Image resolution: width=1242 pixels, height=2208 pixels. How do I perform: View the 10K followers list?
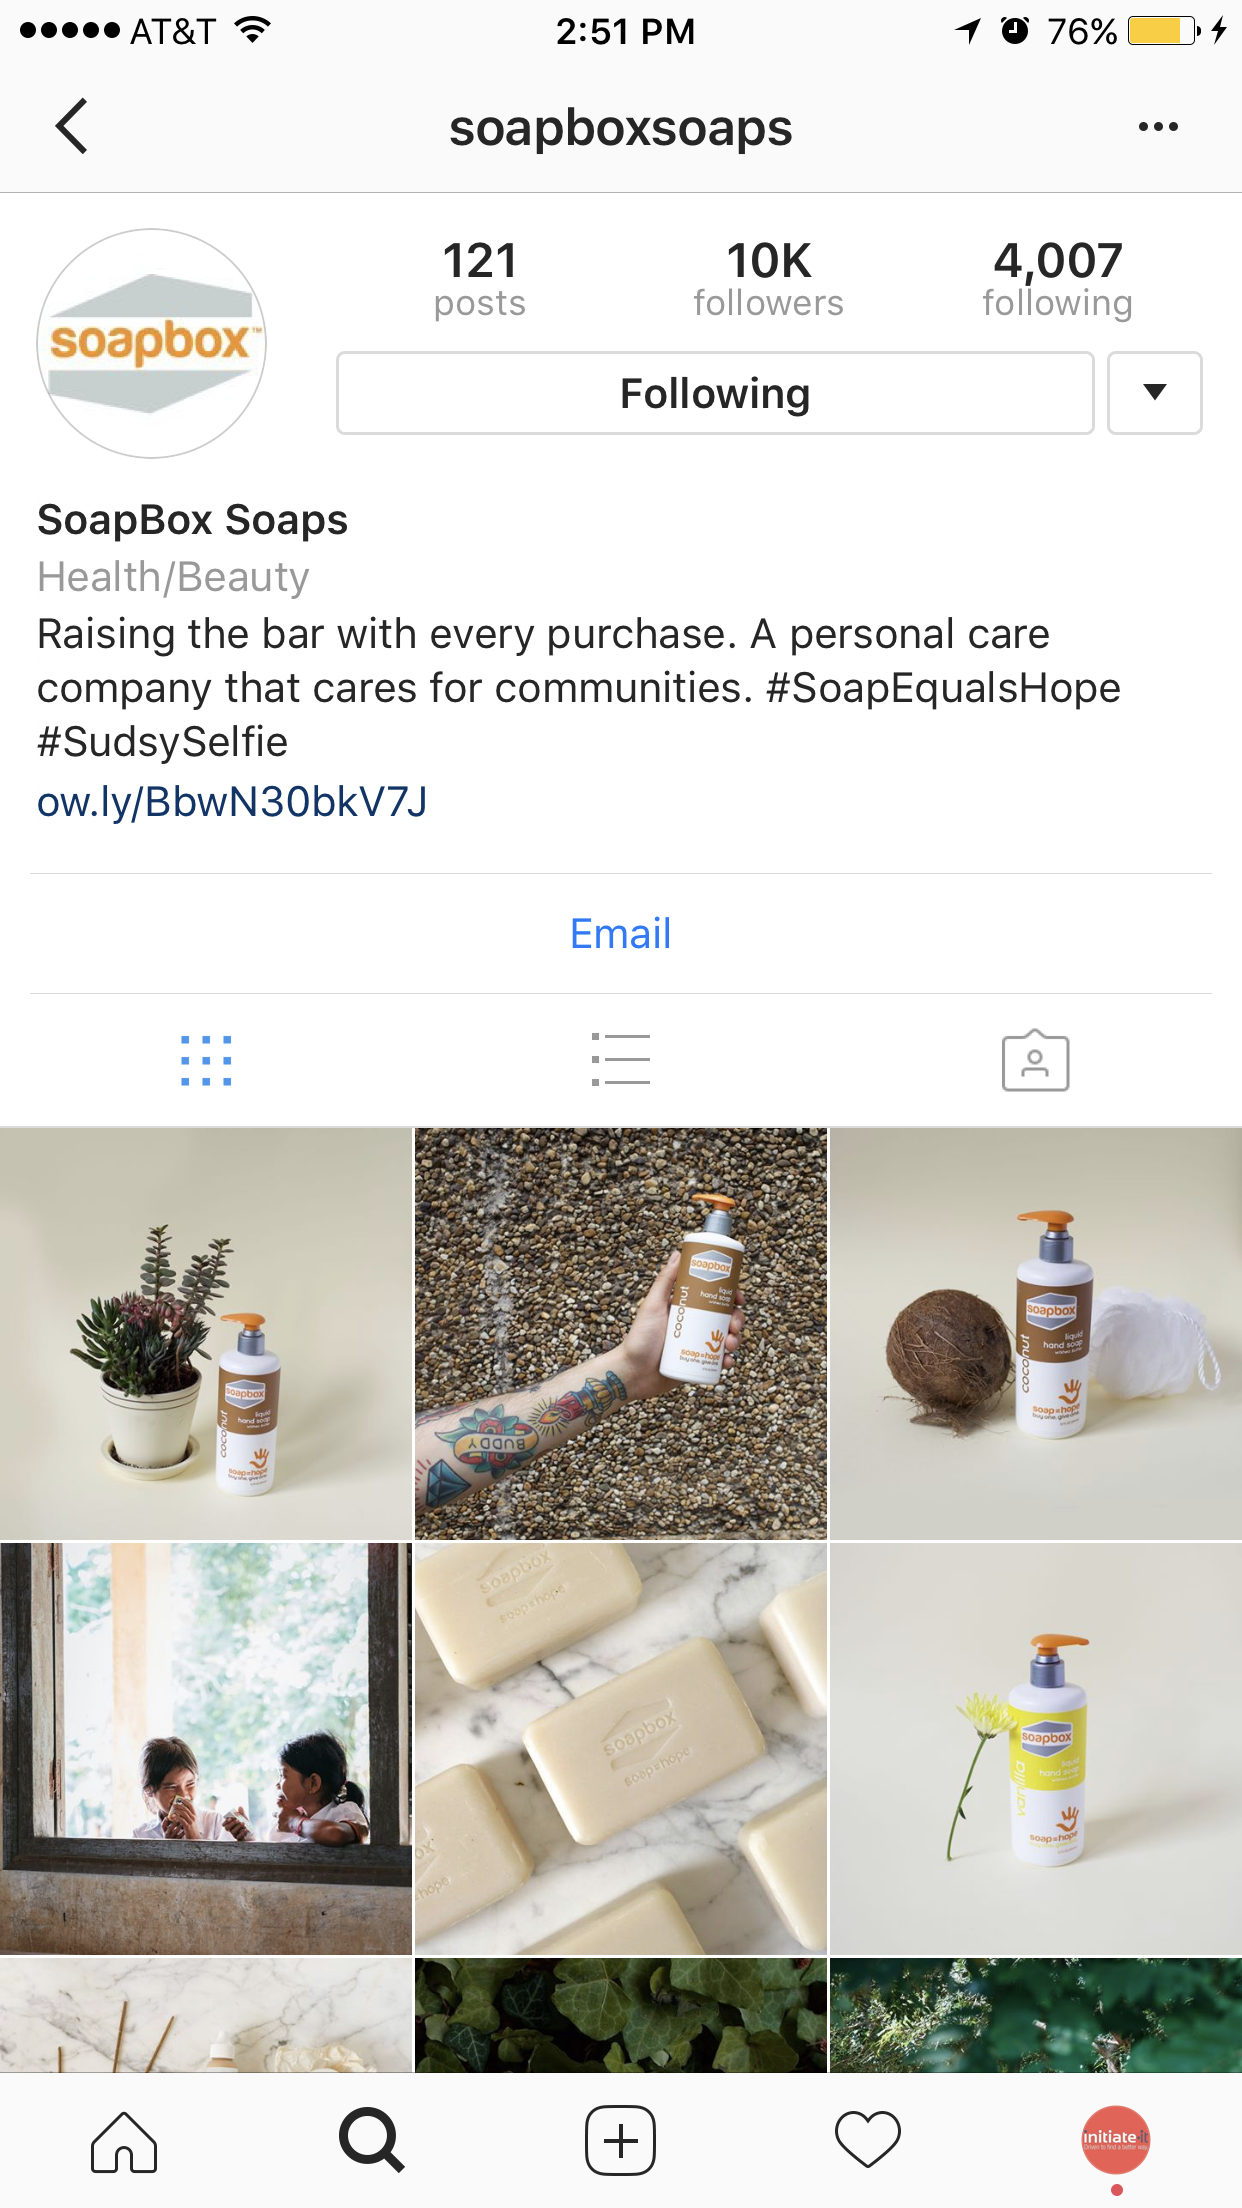click(768, 279)
